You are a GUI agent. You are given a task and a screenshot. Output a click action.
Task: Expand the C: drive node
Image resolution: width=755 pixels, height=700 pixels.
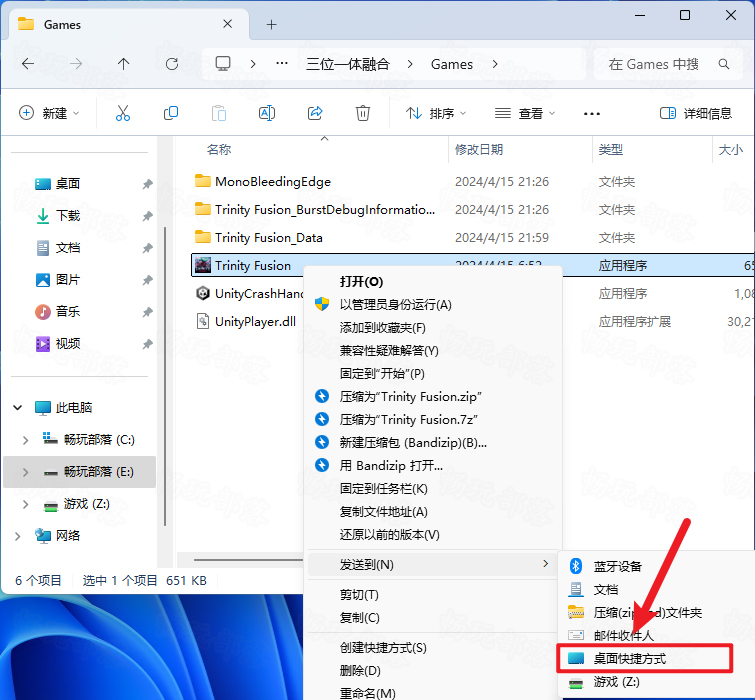click(26, 440)
